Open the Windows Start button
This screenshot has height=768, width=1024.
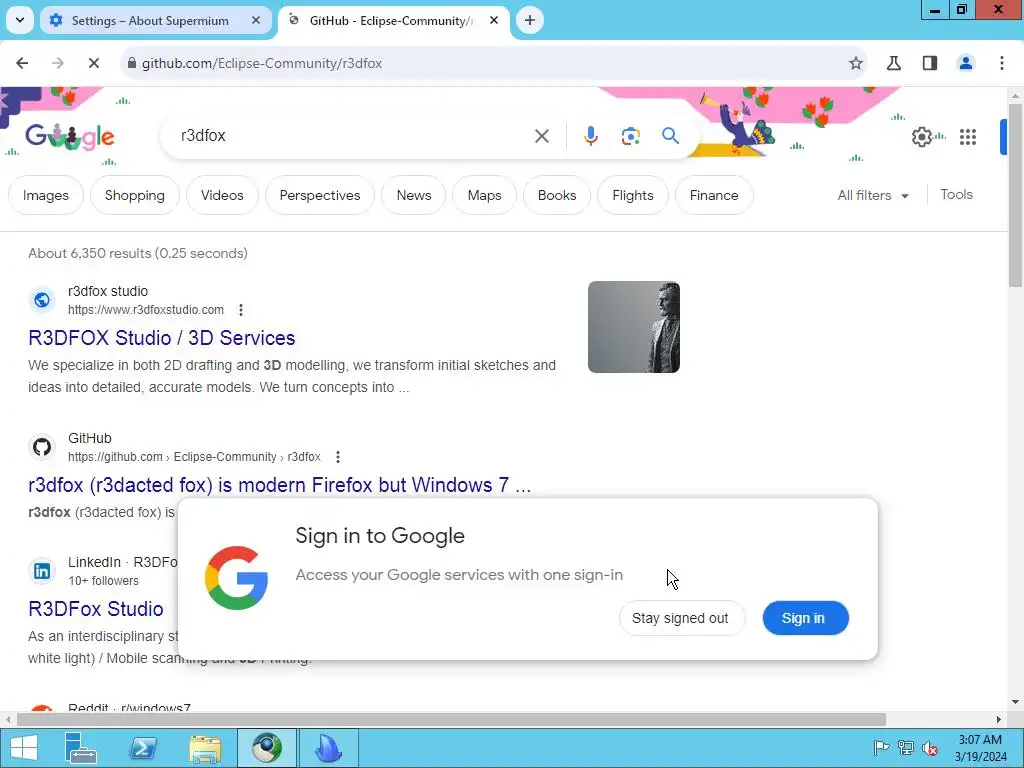tap(24, 748)
